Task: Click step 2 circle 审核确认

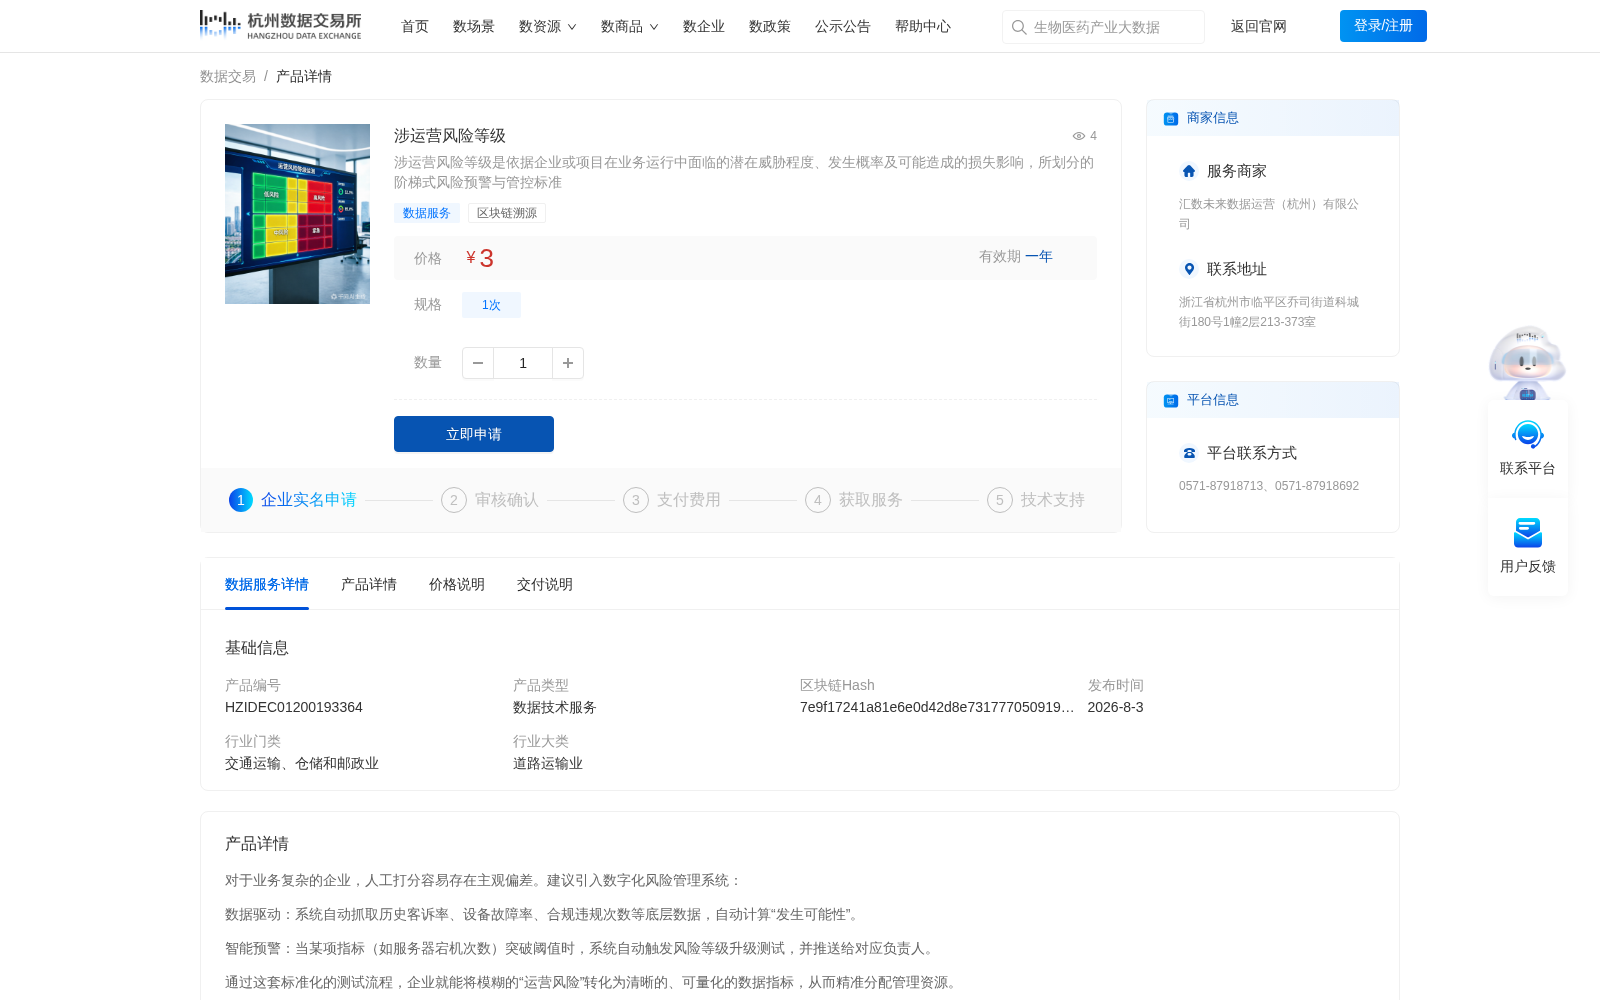Action: [x=454, y=500]
